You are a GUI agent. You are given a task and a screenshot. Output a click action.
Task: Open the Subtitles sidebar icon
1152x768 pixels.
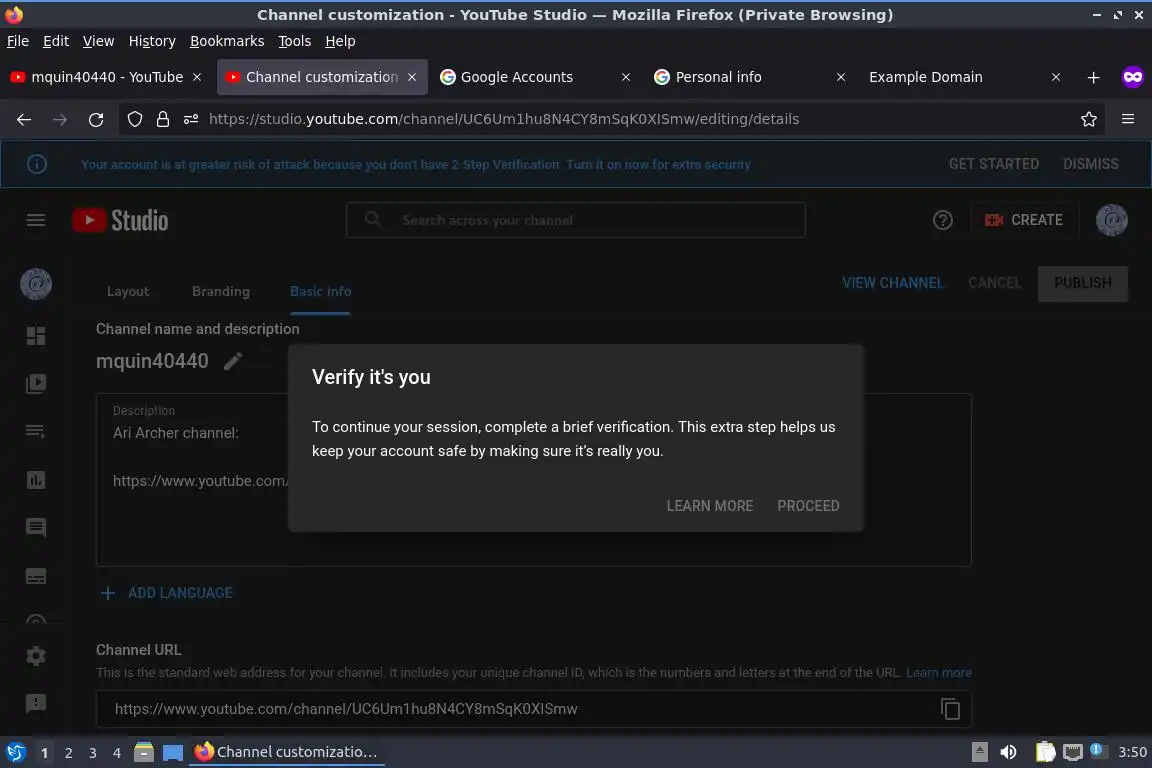click(x=35, y=575)
